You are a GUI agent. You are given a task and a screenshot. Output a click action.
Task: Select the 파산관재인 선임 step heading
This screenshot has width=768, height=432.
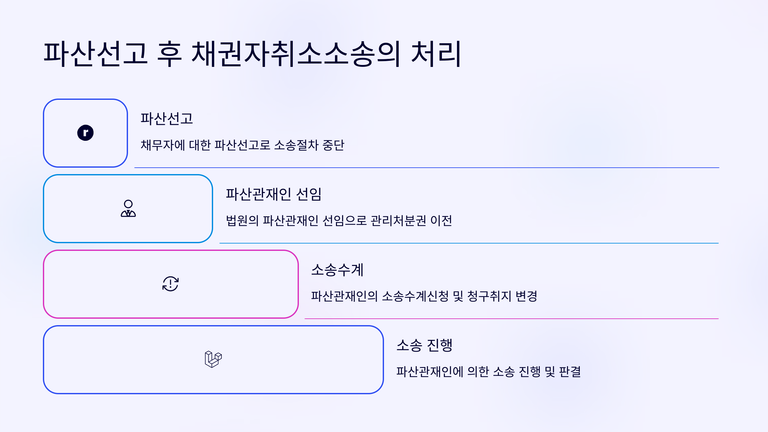pyautogui.click(x=274, y=194)
